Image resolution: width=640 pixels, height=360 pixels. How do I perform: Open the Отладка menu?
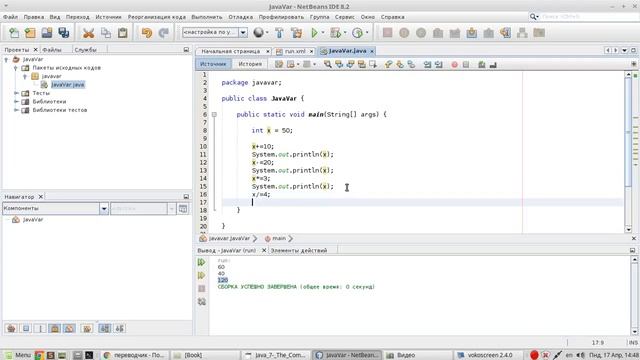click(x=240, y=17)
